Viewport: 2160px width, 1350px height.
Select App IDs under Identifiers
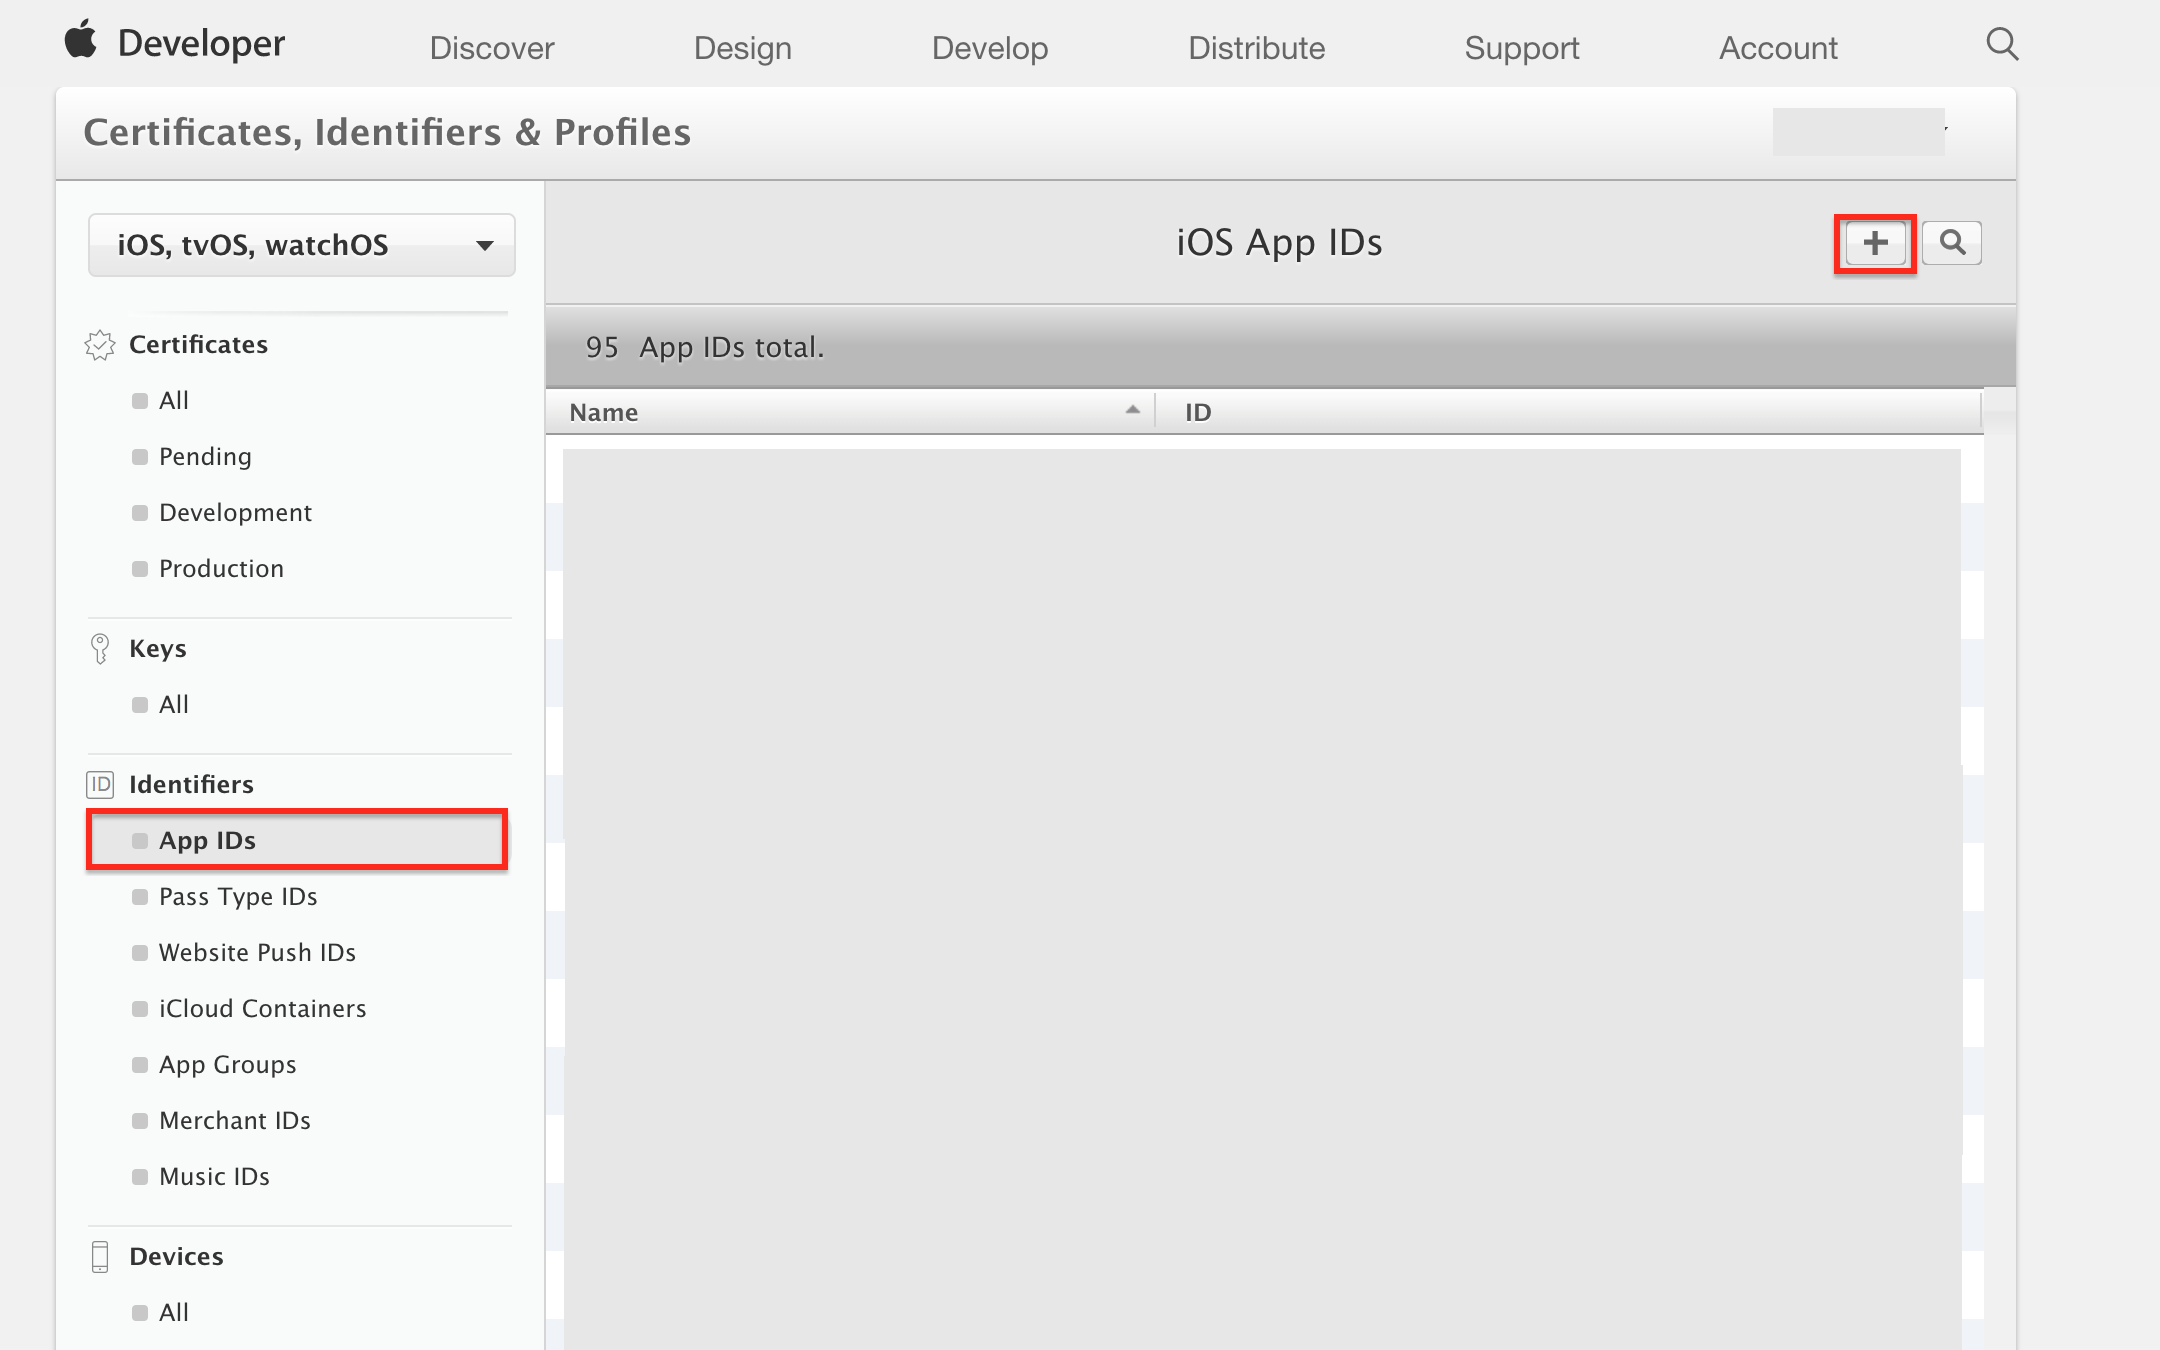tap(207, 841)
